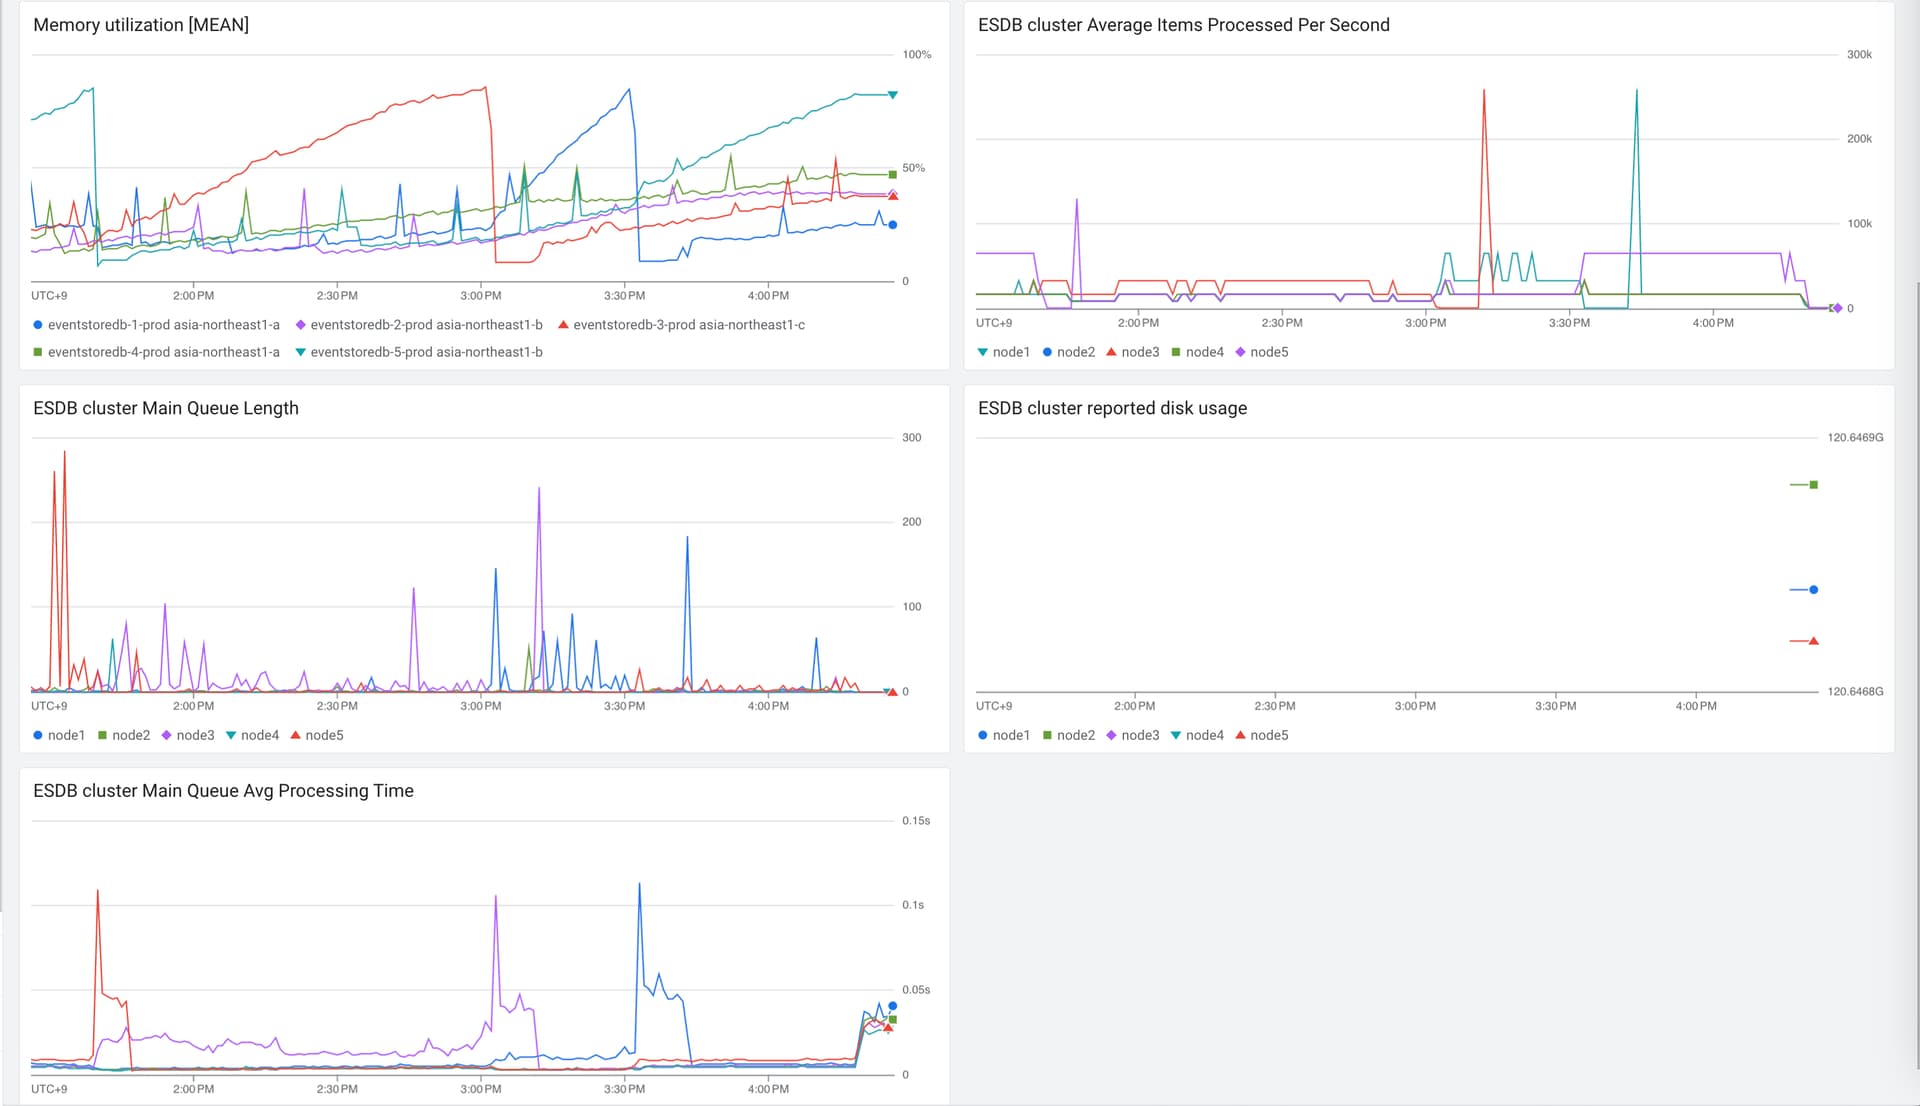
Task: Toggle eventstoredb-3-prod asia-northeast1-c legend entry
Action: click(682, 325)
